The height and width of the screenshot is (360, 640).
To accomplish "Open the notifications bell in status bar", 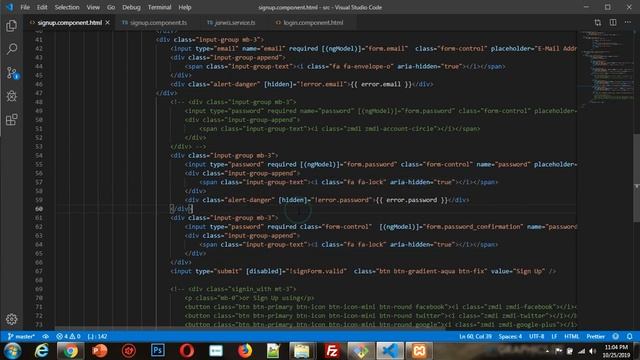I will point(630,336).
